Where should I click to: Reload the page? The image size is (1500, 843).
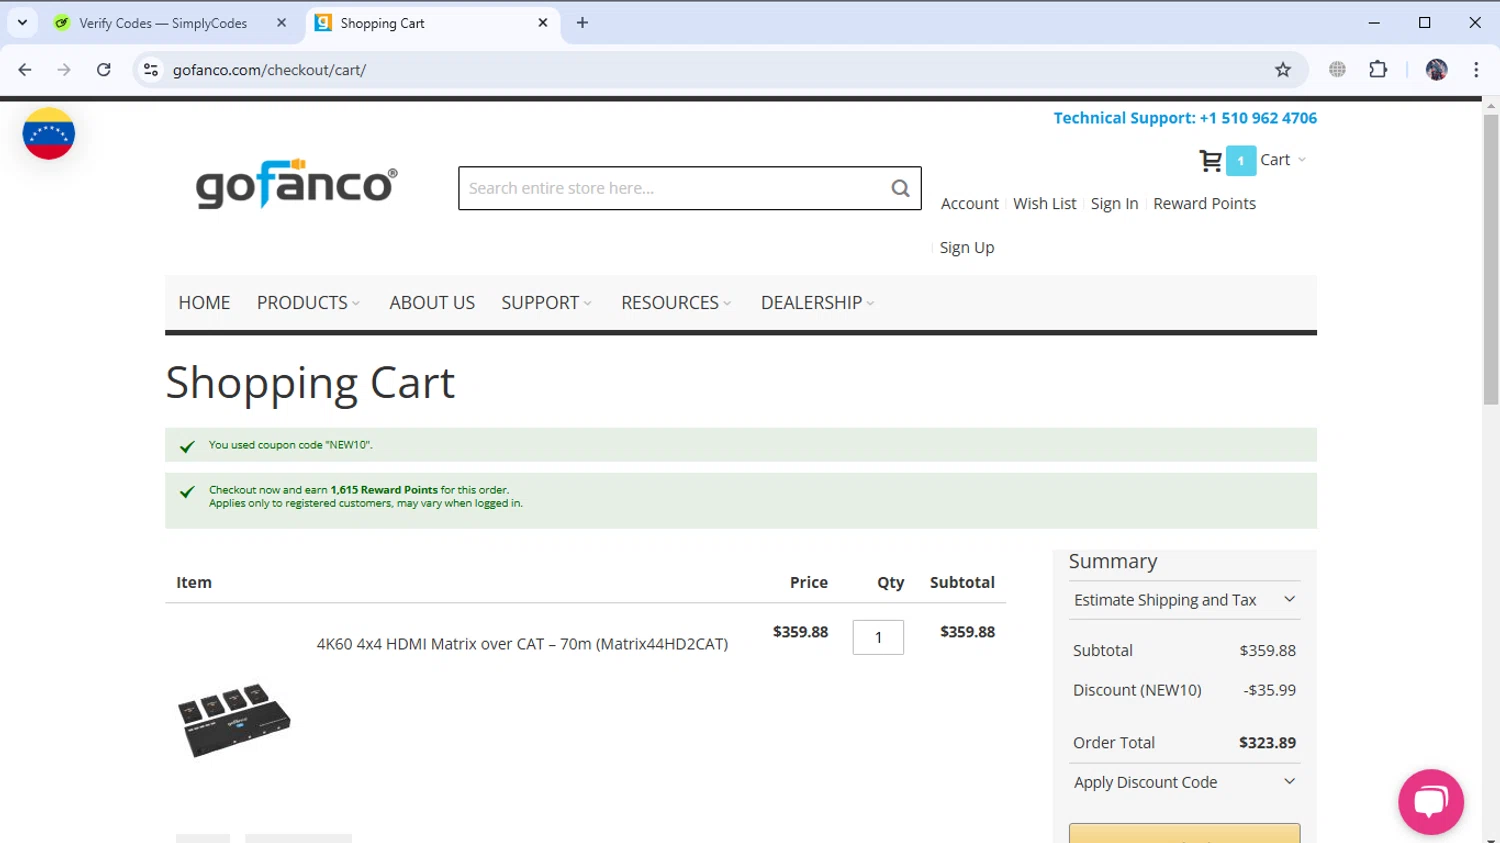click(104, 70)
